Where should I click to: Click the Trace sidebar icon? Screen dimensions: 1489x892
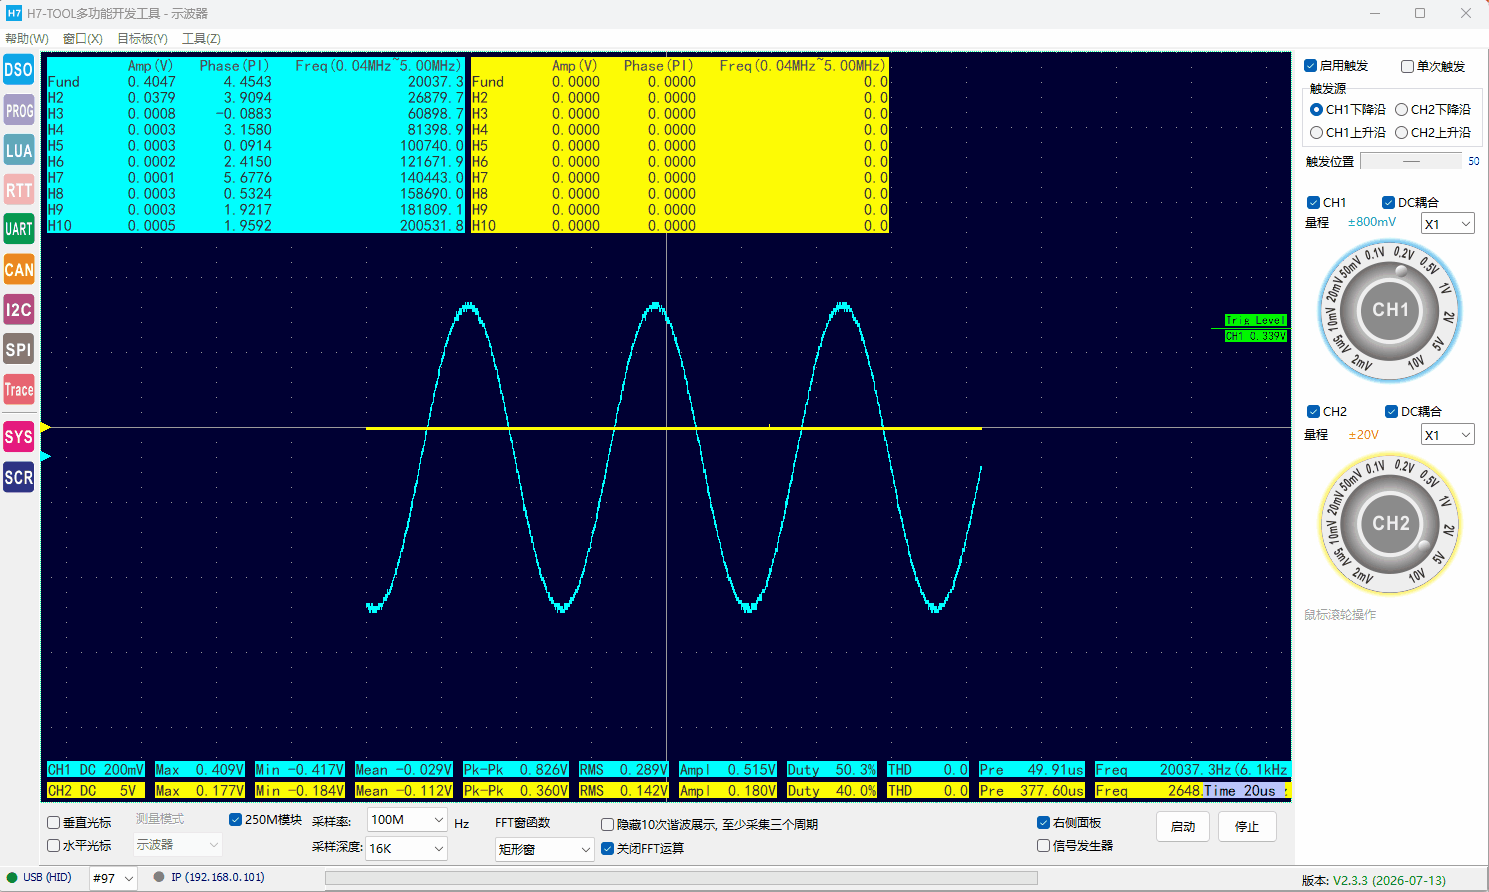point(19,389)
